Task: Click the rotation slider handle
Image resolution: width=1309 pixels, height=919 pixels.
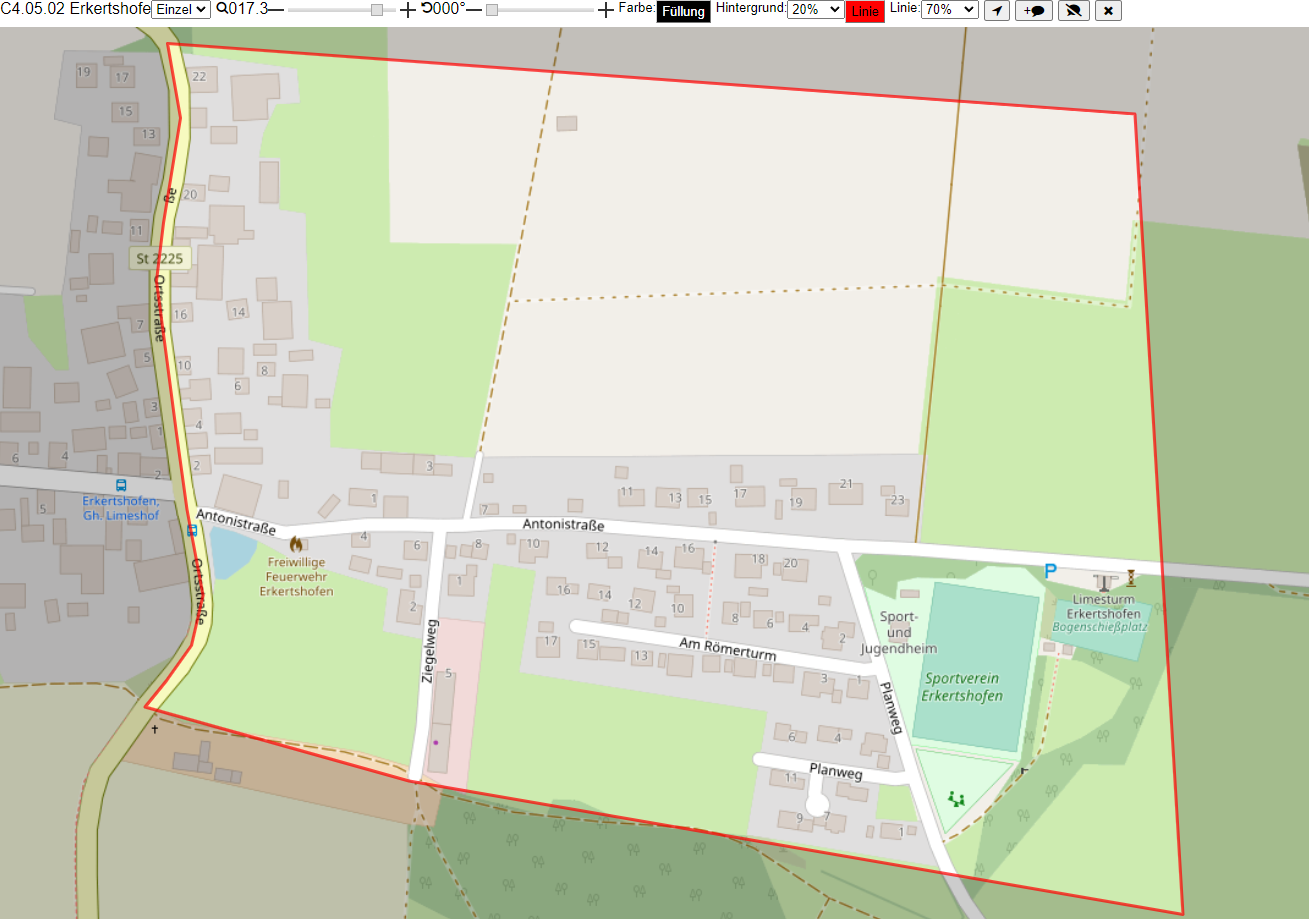Action: point(492,10)
